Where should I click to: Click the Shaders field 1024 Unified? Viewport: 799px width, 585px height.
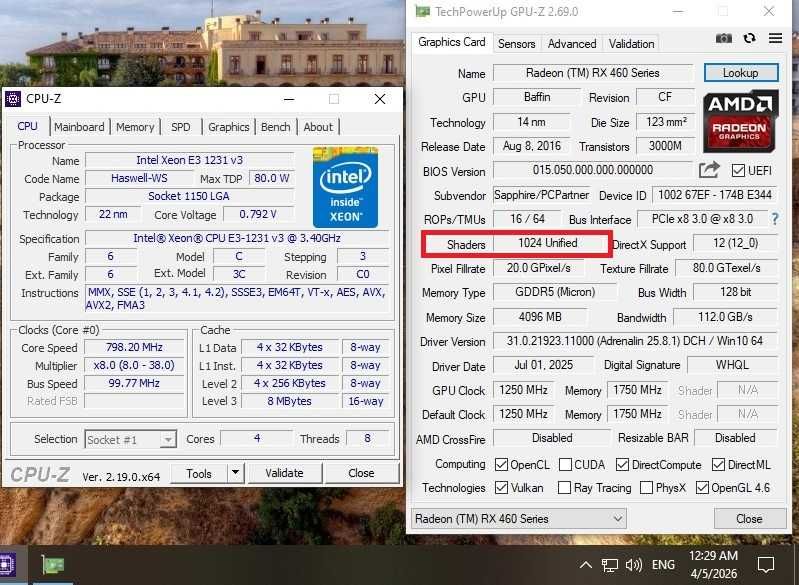pos(551,243)
